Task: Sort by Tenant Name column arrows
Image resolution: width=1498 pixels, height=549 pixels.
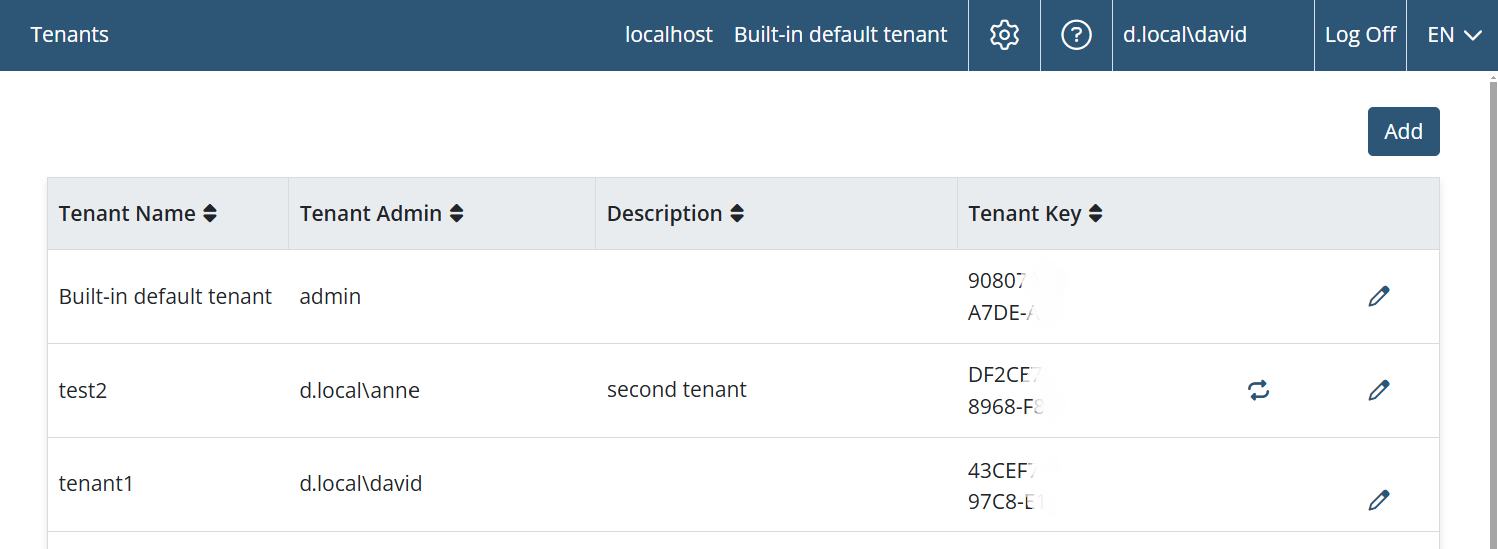Action: (x=209, y=213)
